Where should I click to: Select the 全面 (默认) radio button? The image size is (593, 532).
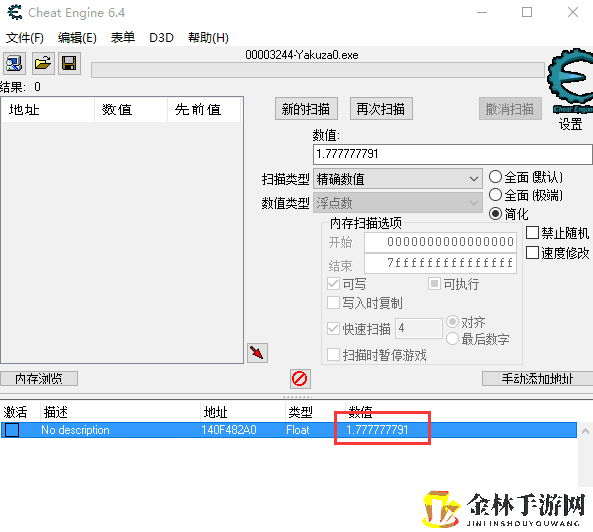click(495, 177)
